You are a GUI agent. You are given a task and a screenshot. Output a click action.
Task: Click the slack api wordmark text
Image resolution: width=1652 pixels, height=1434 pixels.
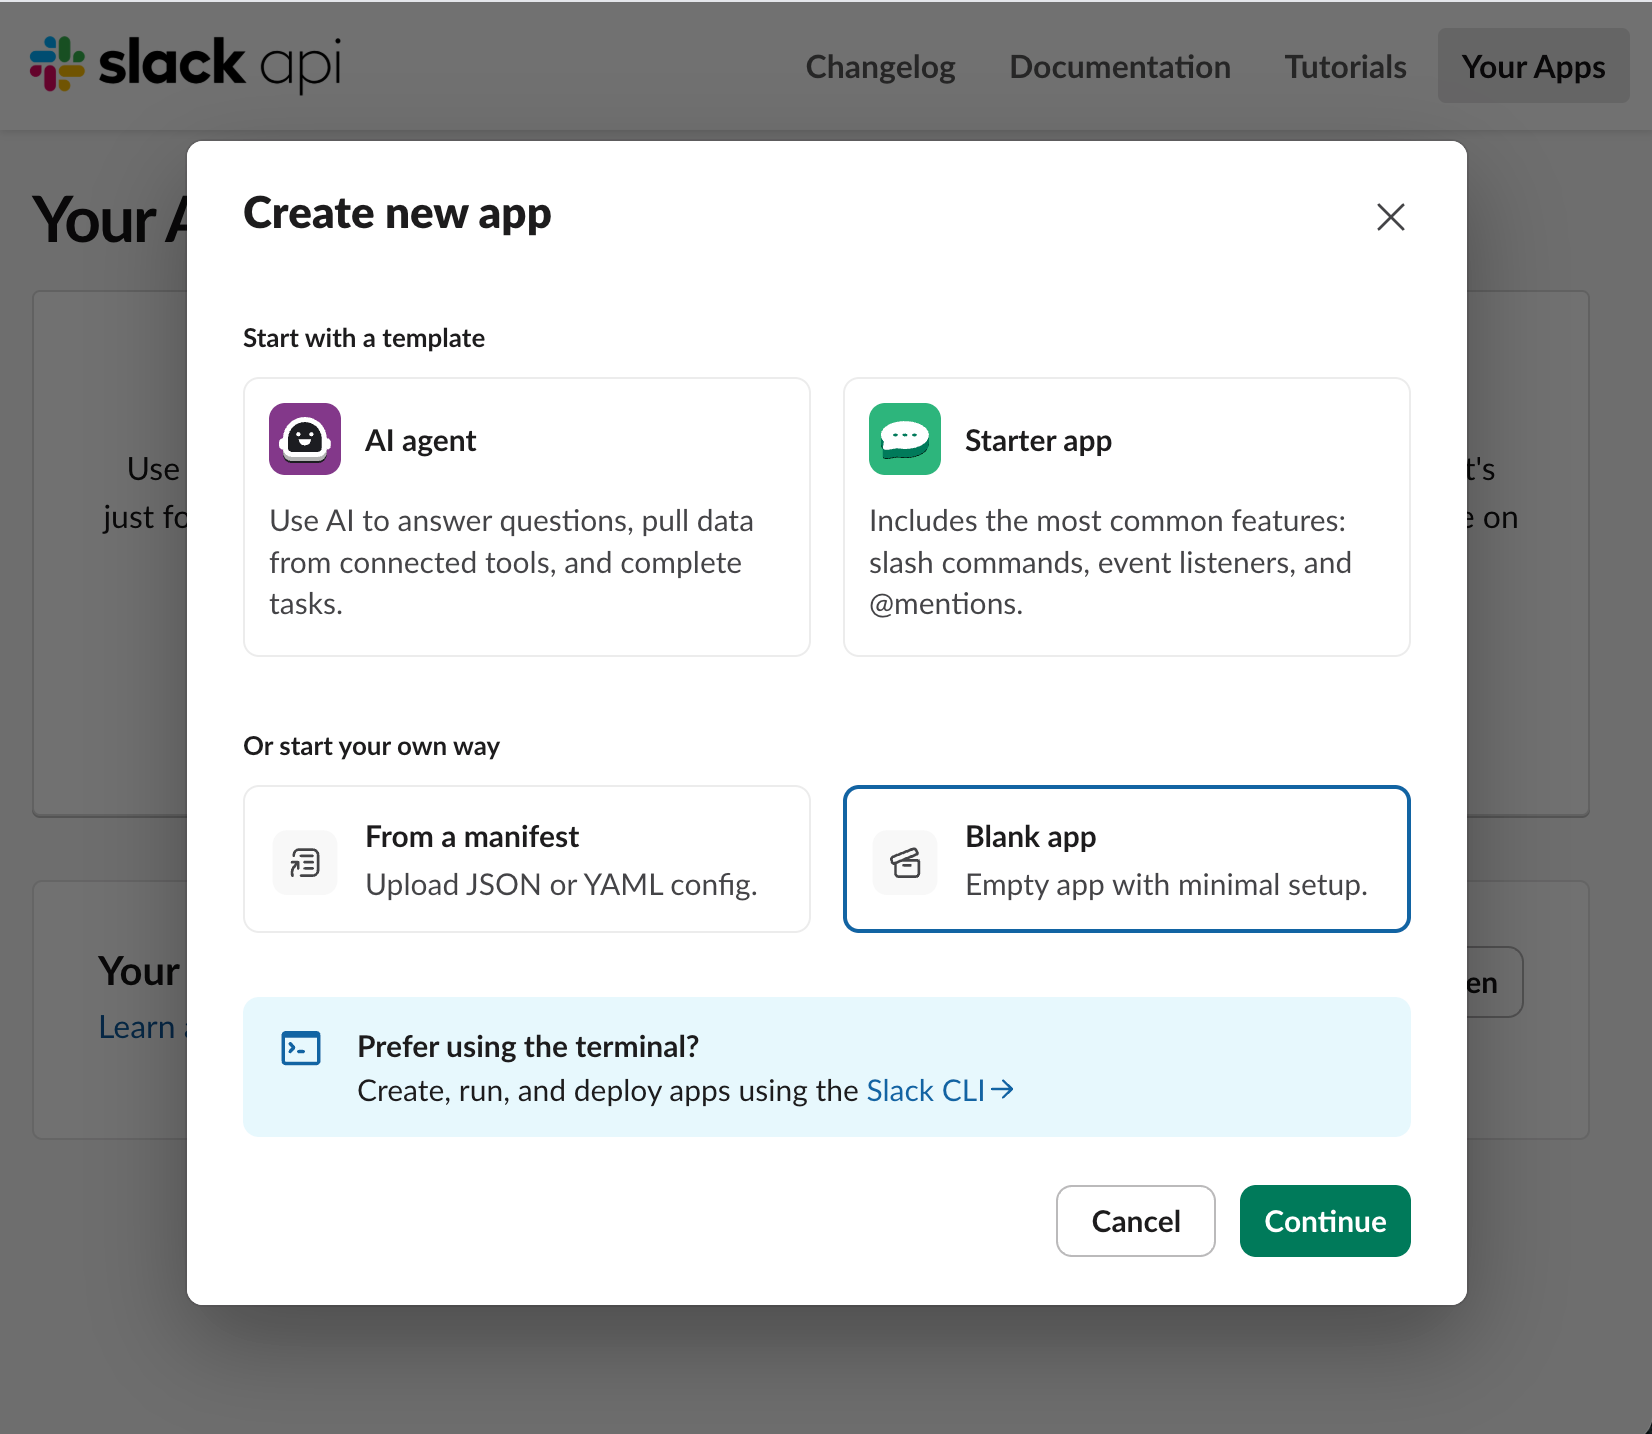(220, 64)
